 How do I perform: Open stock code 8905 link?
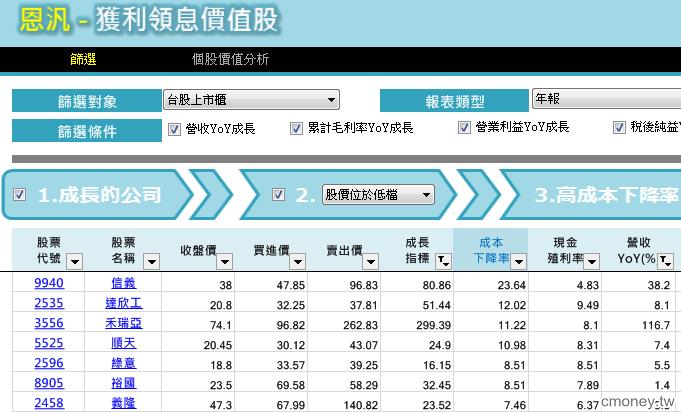tap(49, 383)
